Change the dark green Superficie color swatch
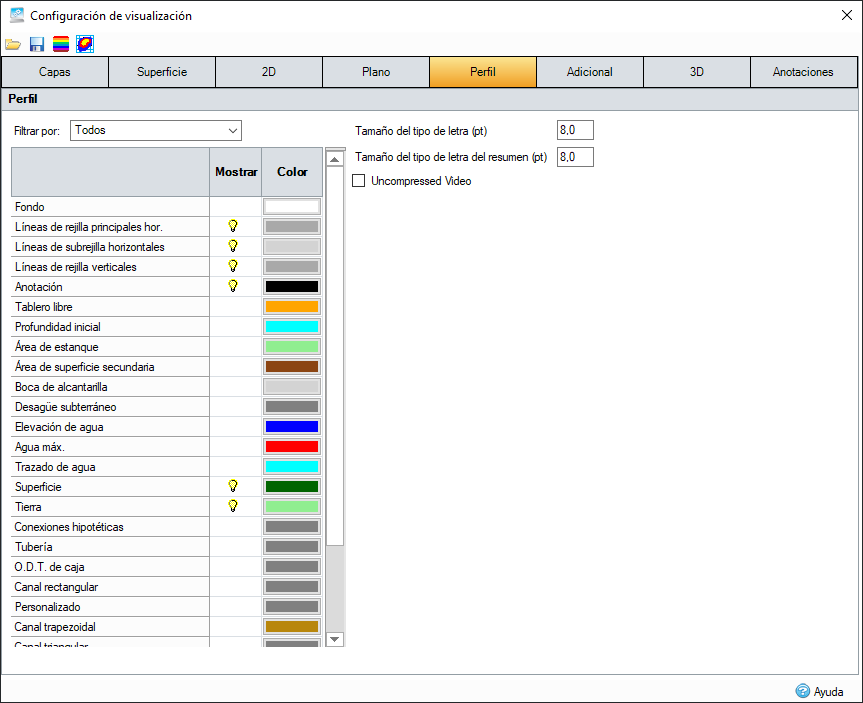The width and height of the screenshot is (863, 703). coord(292,487)
